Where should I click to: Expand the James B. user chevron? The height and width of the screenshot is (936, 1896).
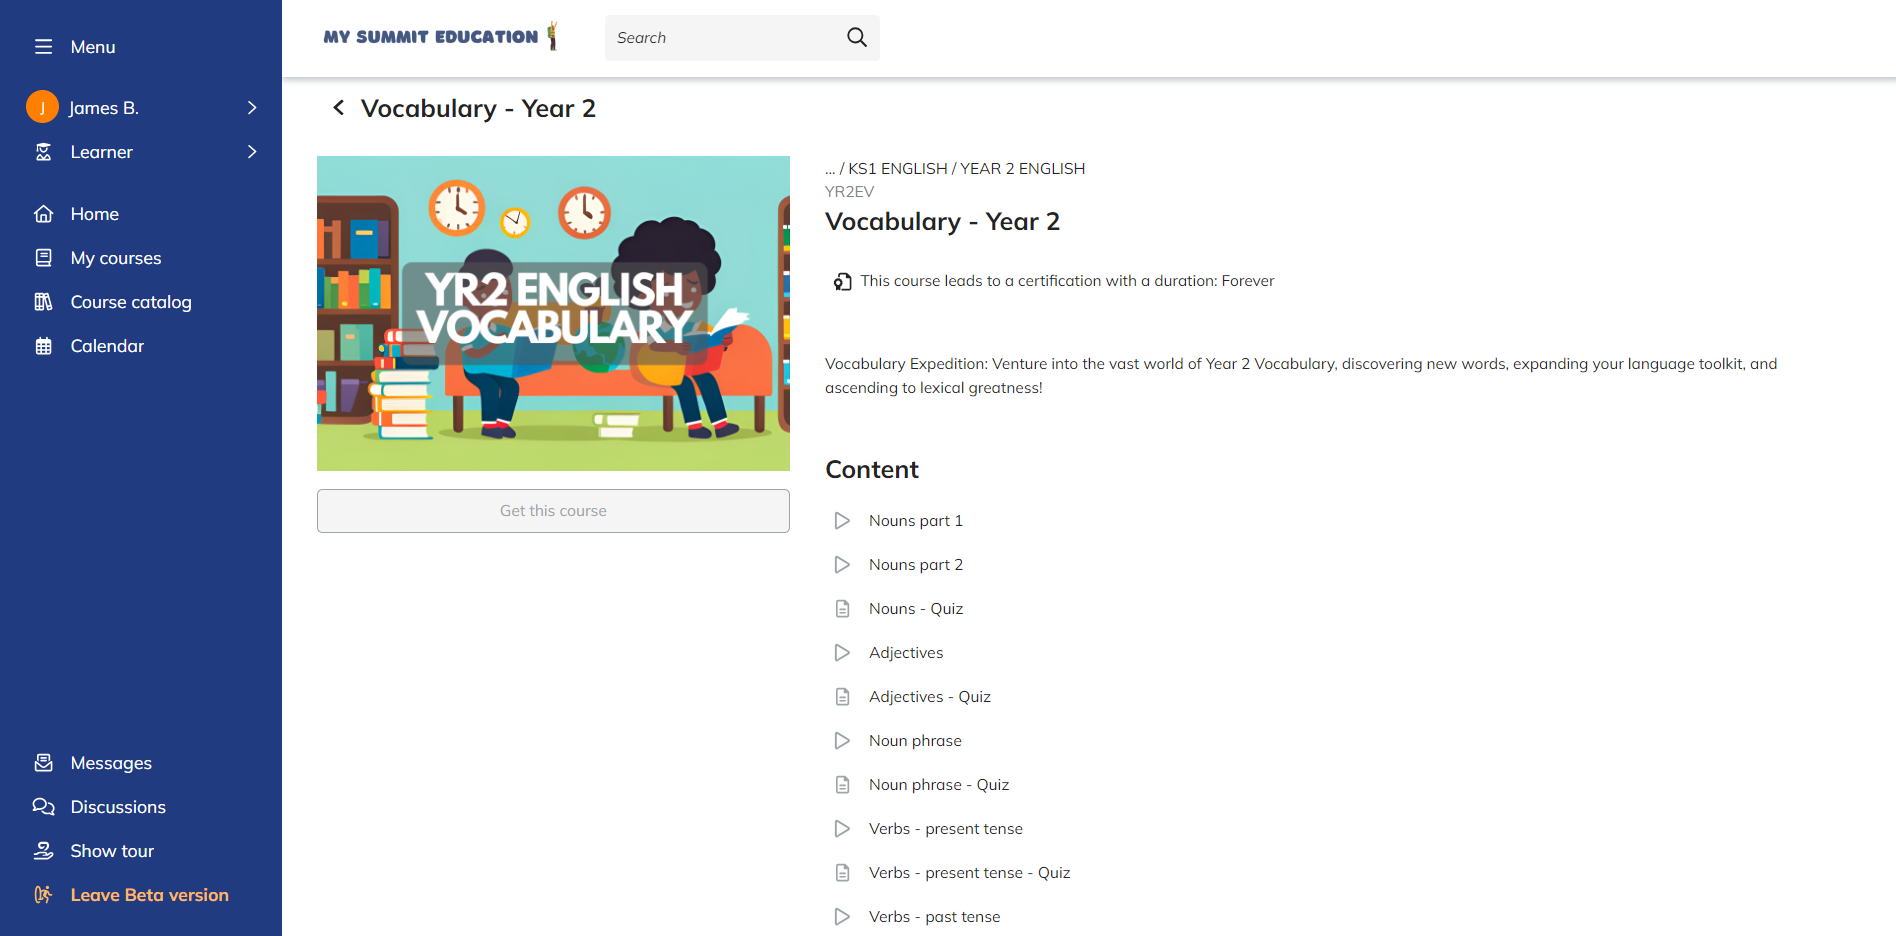(x=252, y=108)
